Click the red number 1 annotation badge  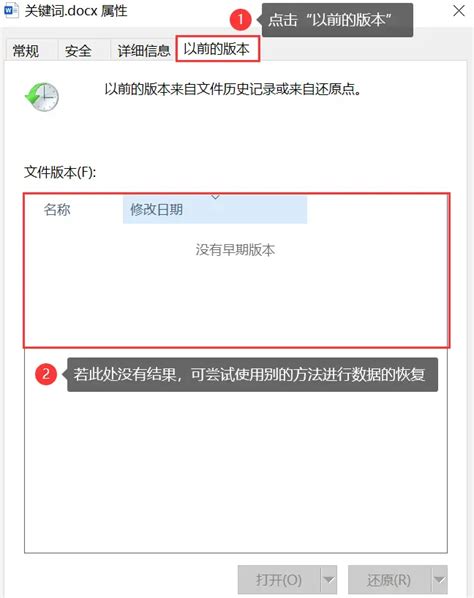tap(240, 19)
